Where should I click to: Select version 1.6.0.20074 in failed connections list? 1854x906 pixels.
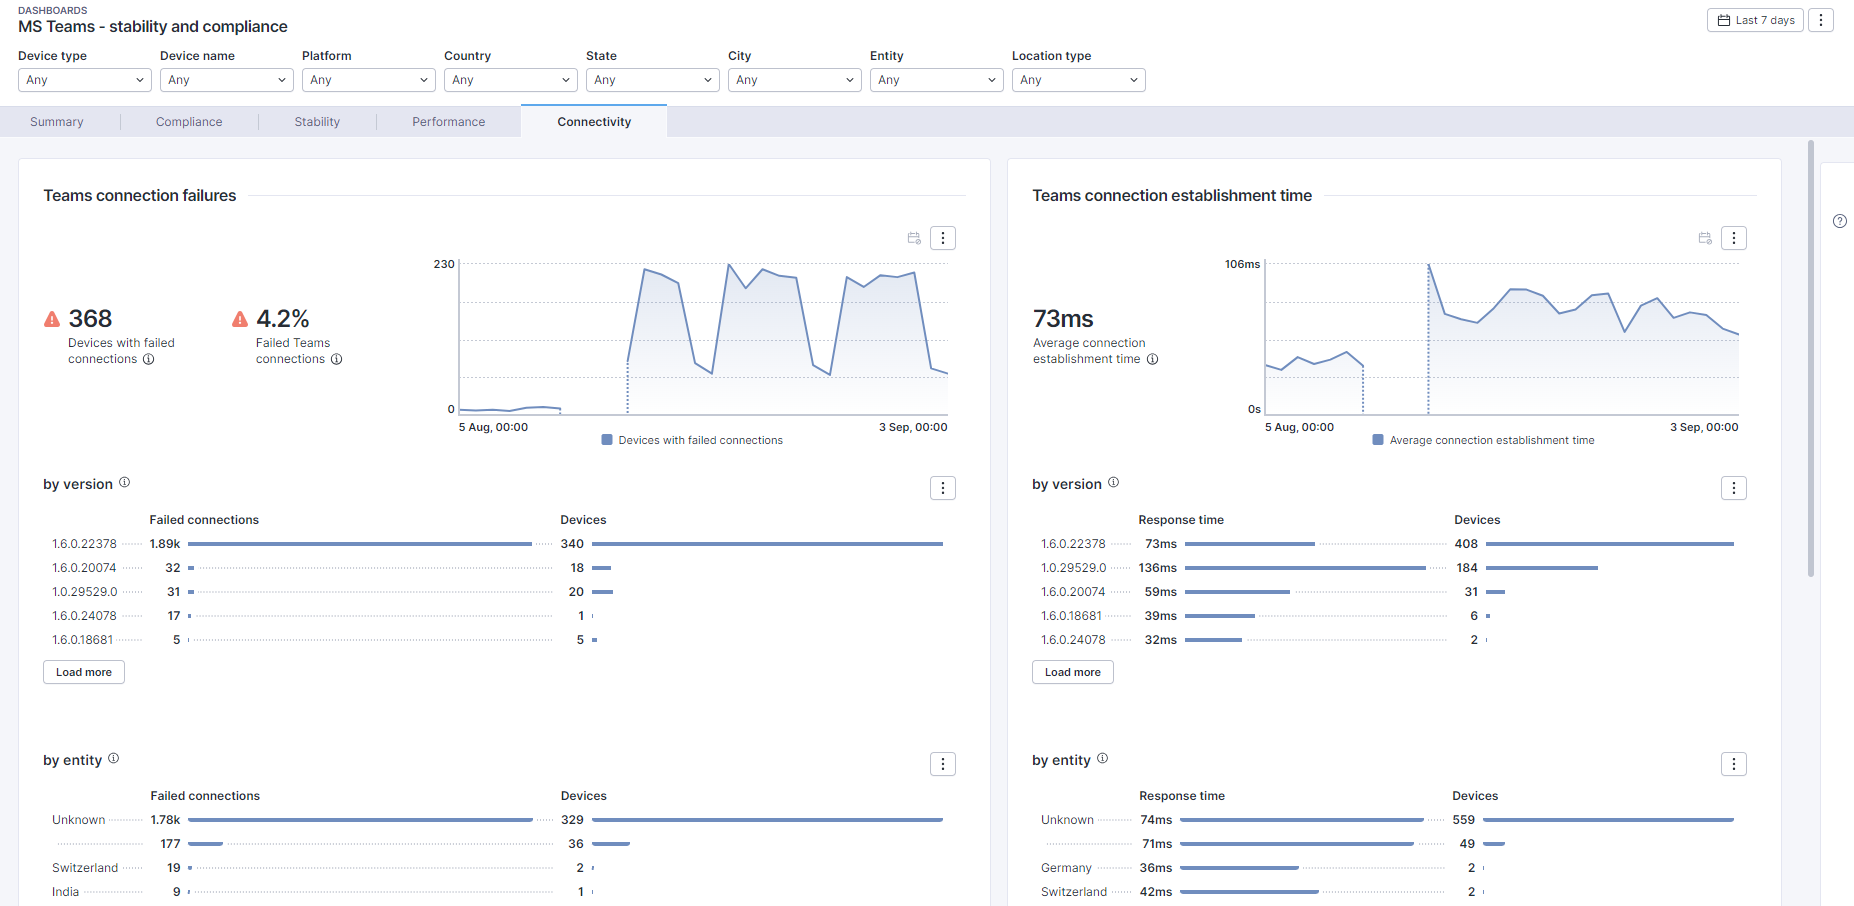click(x=84, y=568)
